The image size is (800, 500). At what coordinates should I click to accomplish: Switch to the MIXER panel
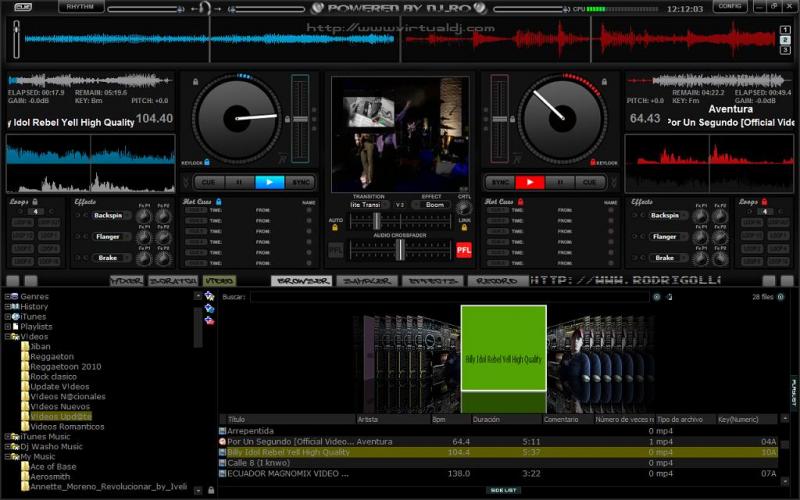click(x=127, y=281)
